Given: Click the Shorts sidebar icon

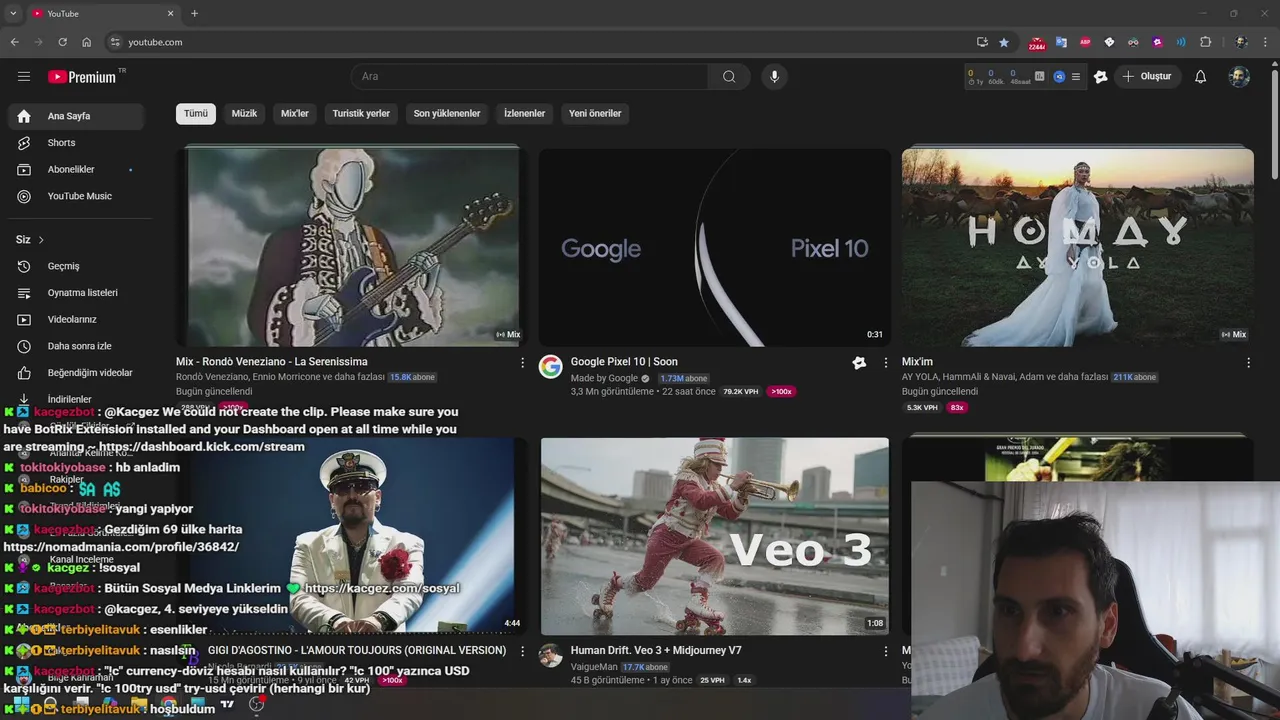Looking at the screenshot, I should 24,143.
